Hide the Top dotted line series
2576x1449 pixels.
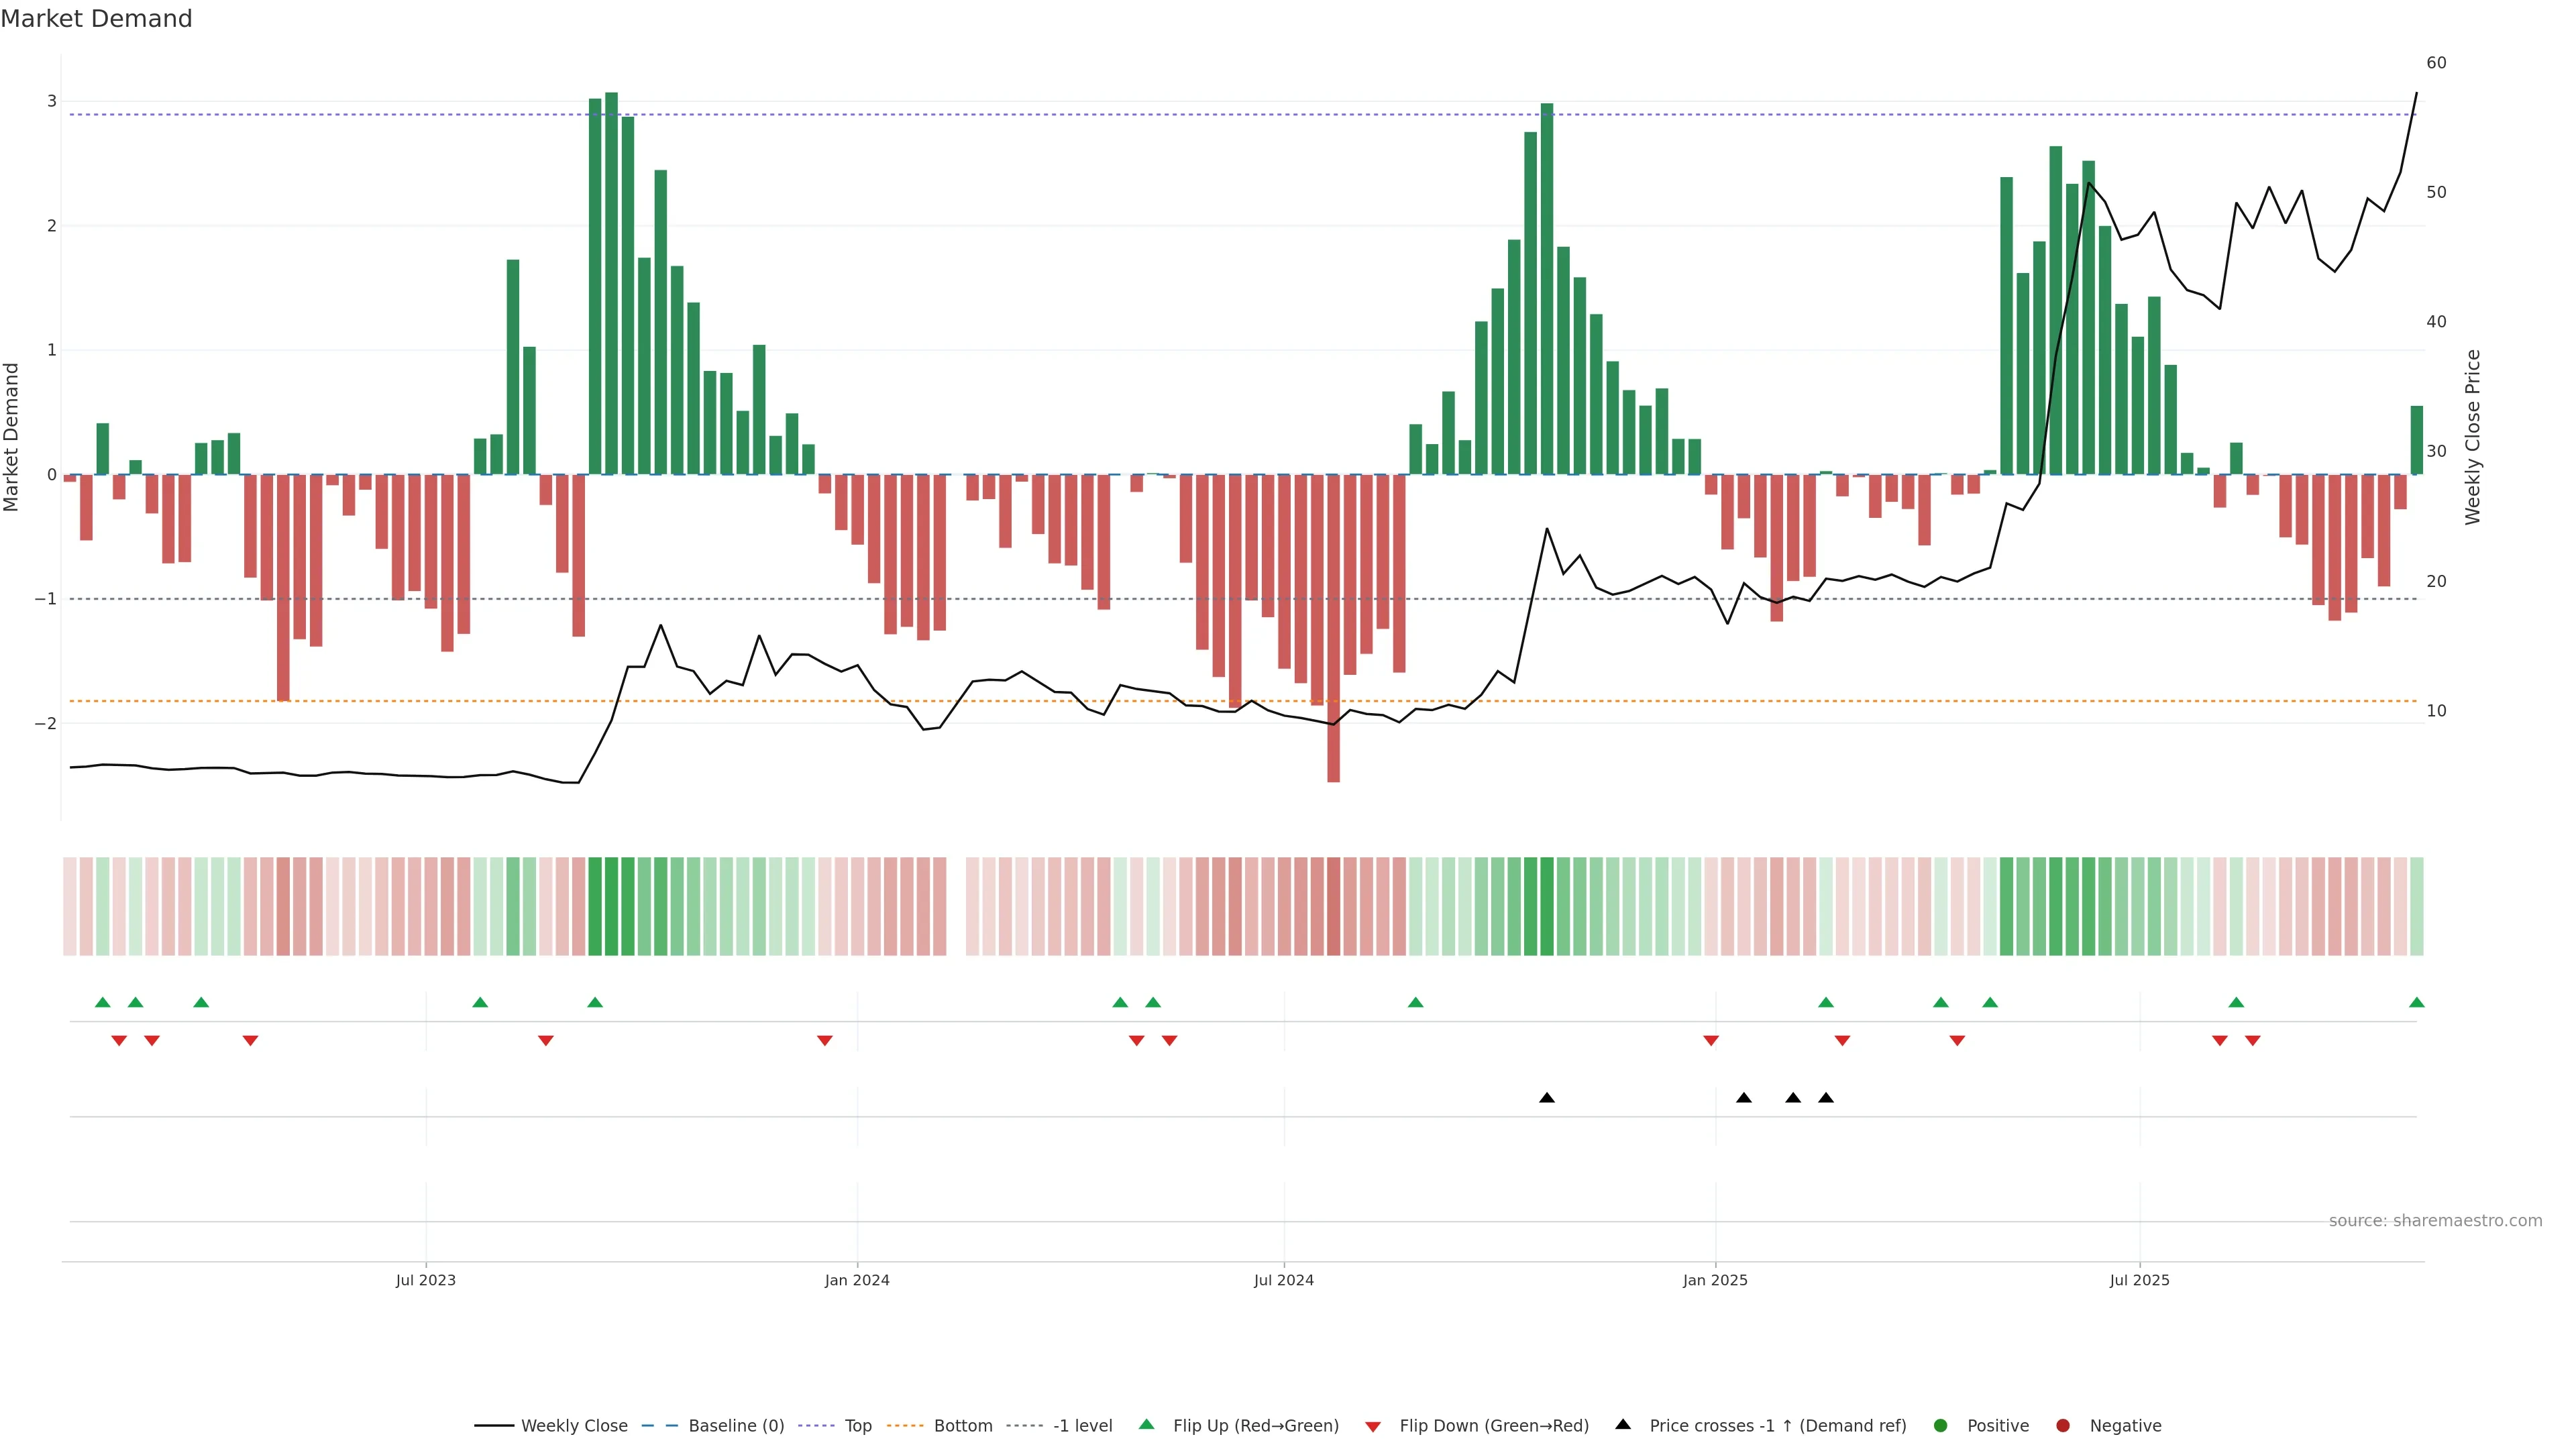[857, 1425]
